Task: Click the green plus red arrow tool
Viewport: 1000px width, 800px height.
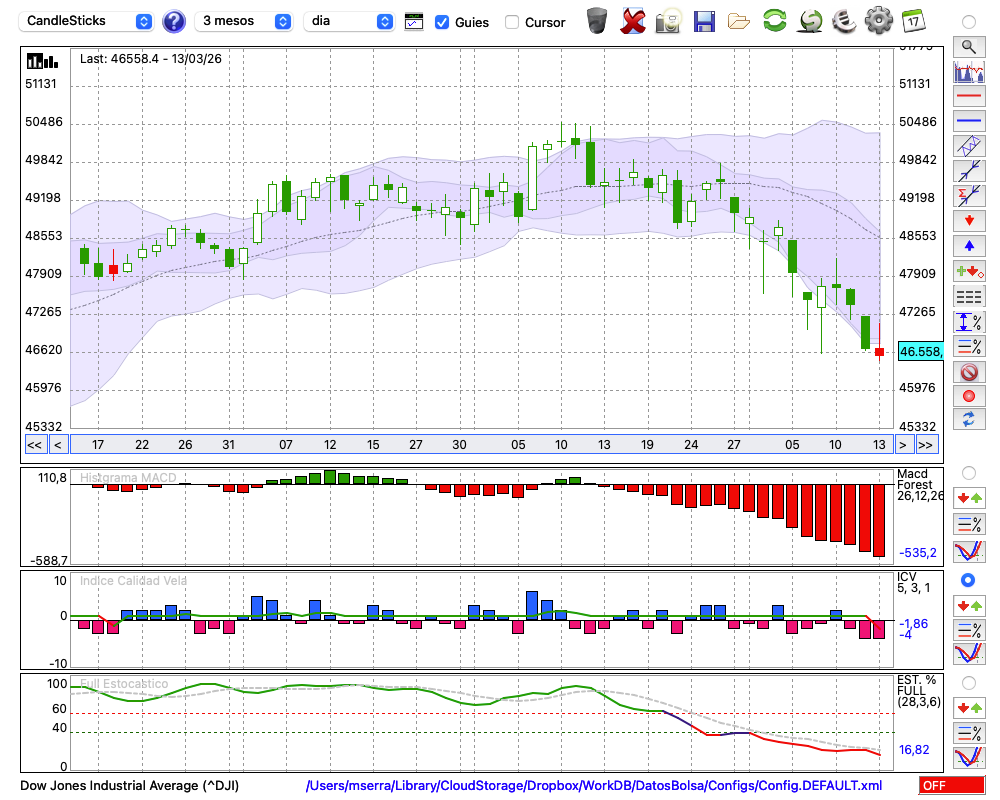Action: [x=969, y=271]
